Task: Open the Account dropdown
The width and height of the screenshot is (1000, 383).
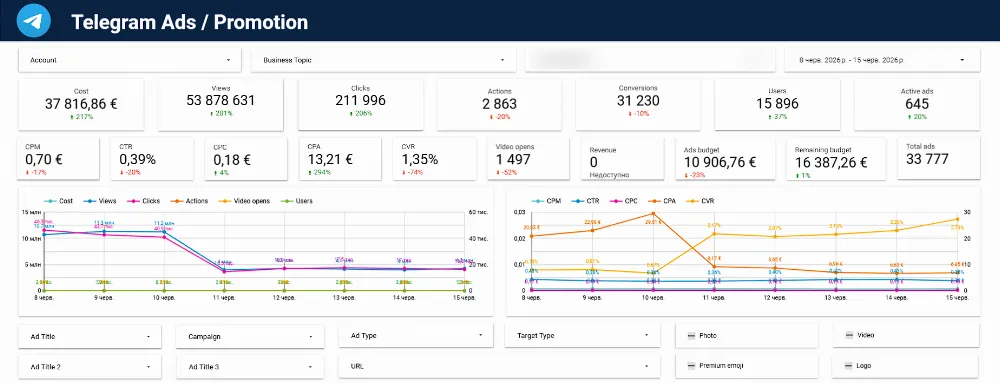Action: (130, 60)
